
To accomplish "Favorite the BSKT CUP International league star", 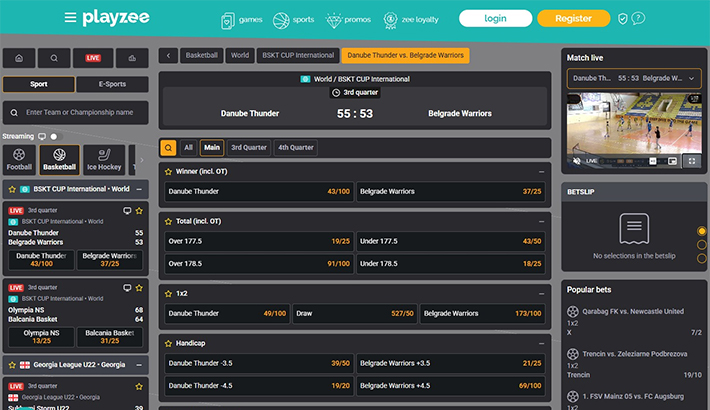I will point(12,189).
